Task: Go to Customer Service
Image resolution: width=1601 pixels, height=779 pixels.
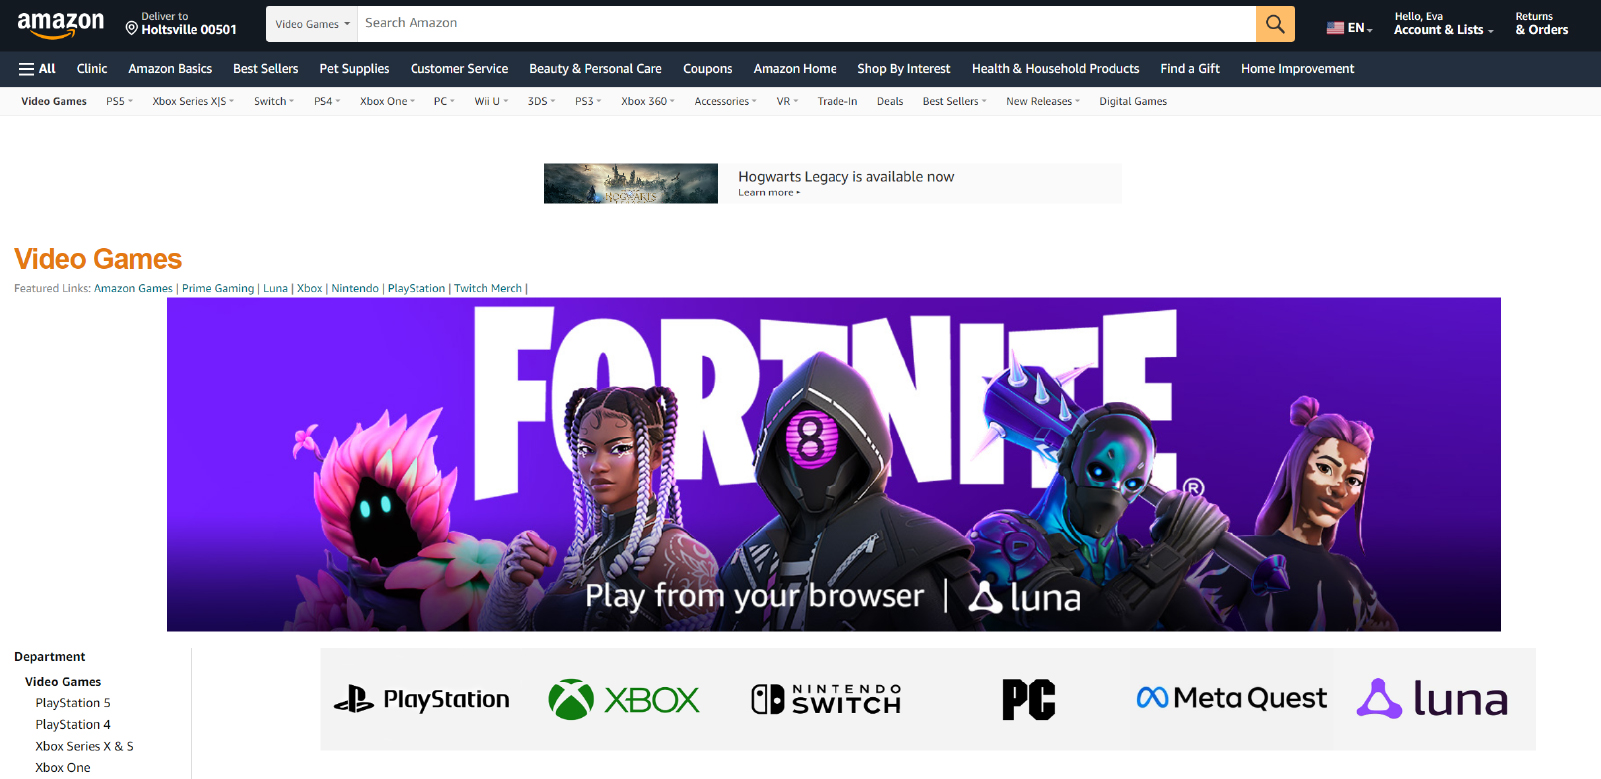Action: coord(459,69)
